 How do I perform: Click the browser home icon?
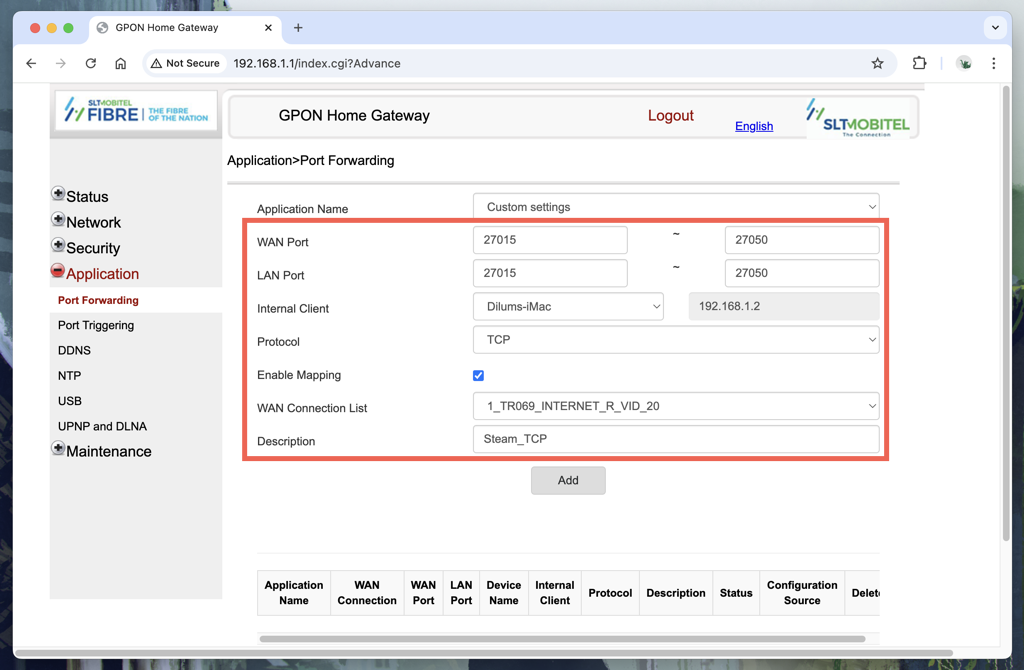tap(120, 63)
